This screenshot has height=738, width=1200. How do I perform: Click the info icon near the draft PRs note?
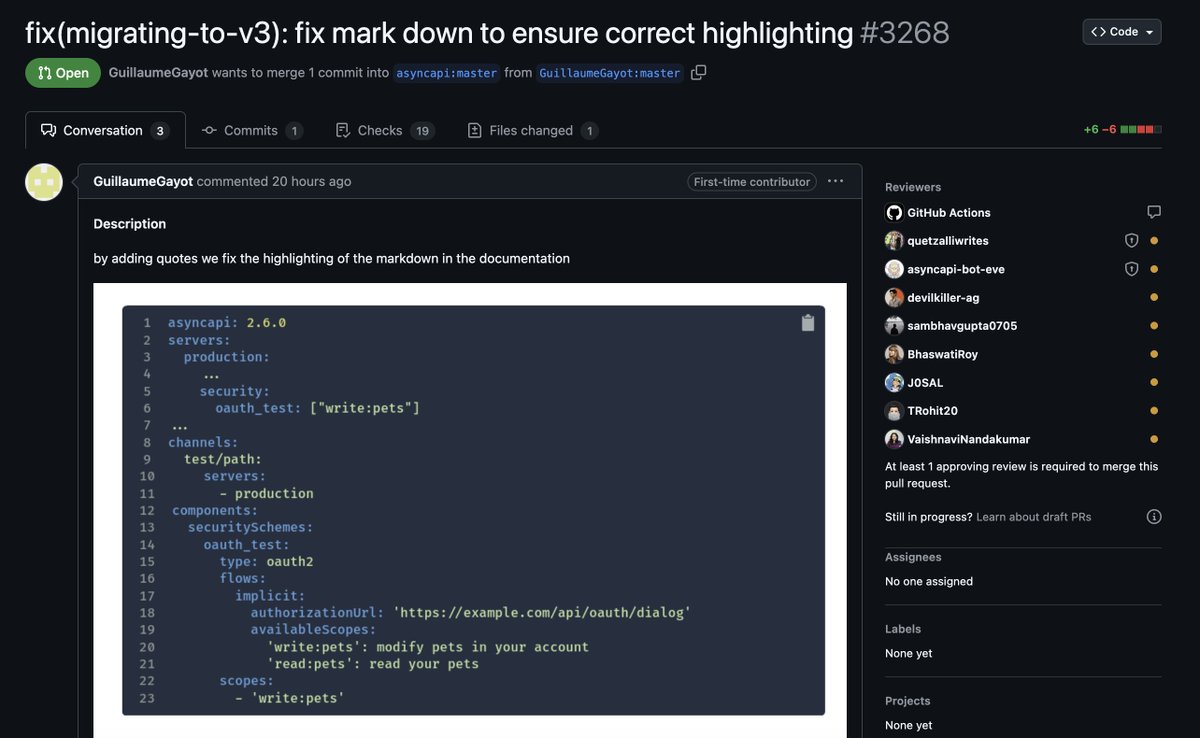(x=1154, y=516)
